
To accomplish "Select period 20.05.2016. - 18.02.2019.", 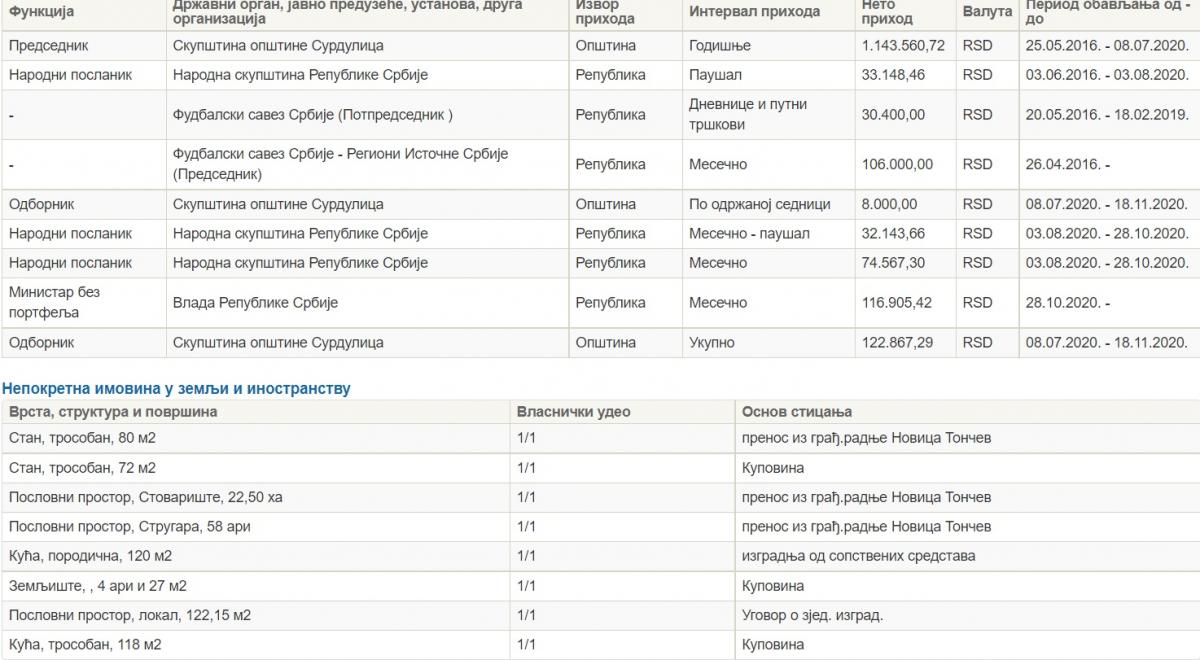I will (1106, 115).
